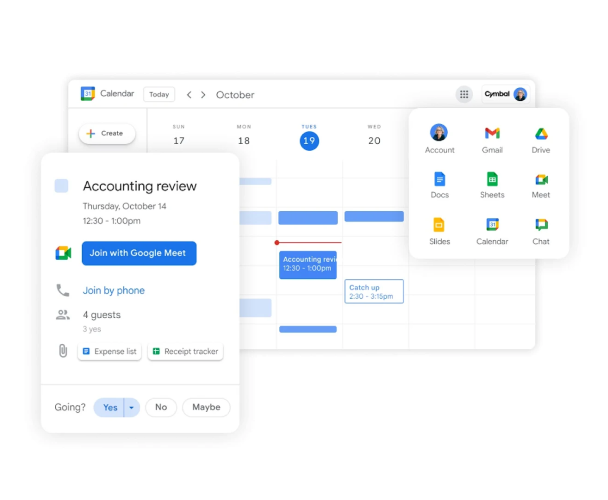
Task: Go to previous week with left chevron
Action: pos(189,95)
